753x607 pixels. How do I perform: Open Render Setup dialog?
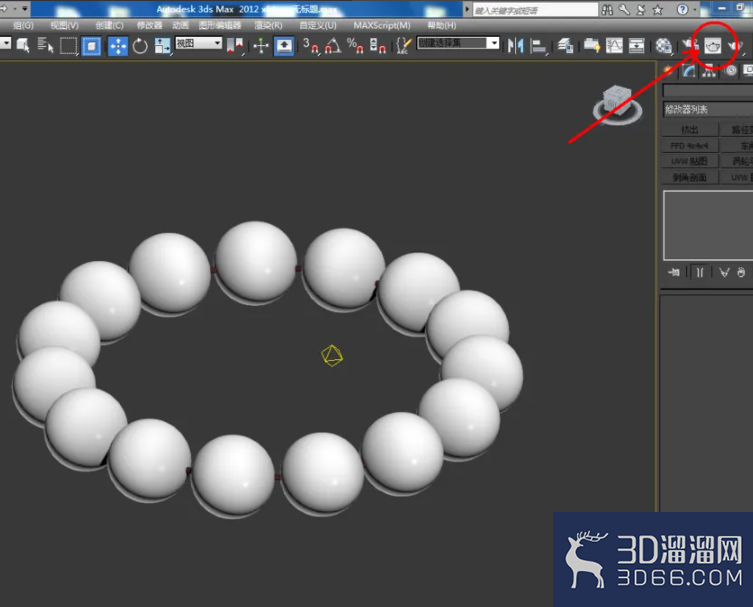coord(690,46)
